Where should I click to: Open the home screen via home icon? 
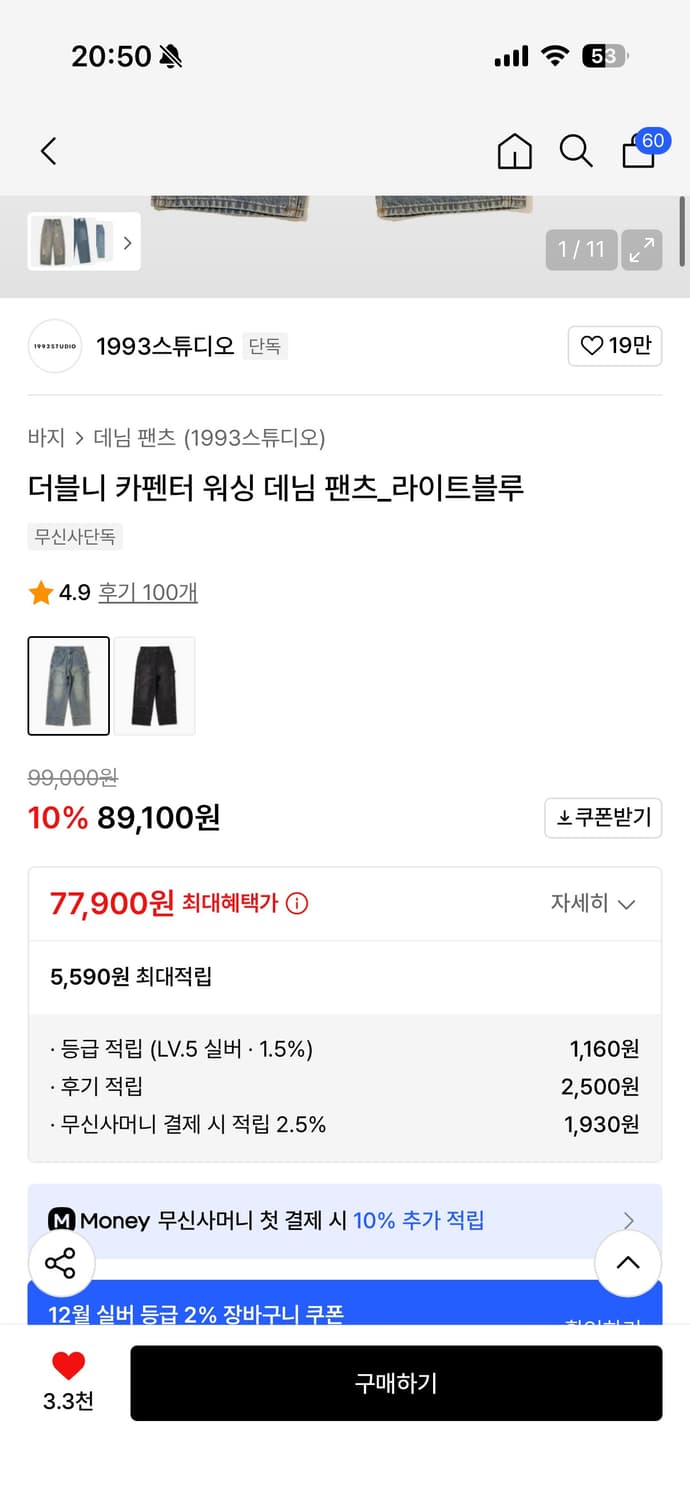coord(514,152)
